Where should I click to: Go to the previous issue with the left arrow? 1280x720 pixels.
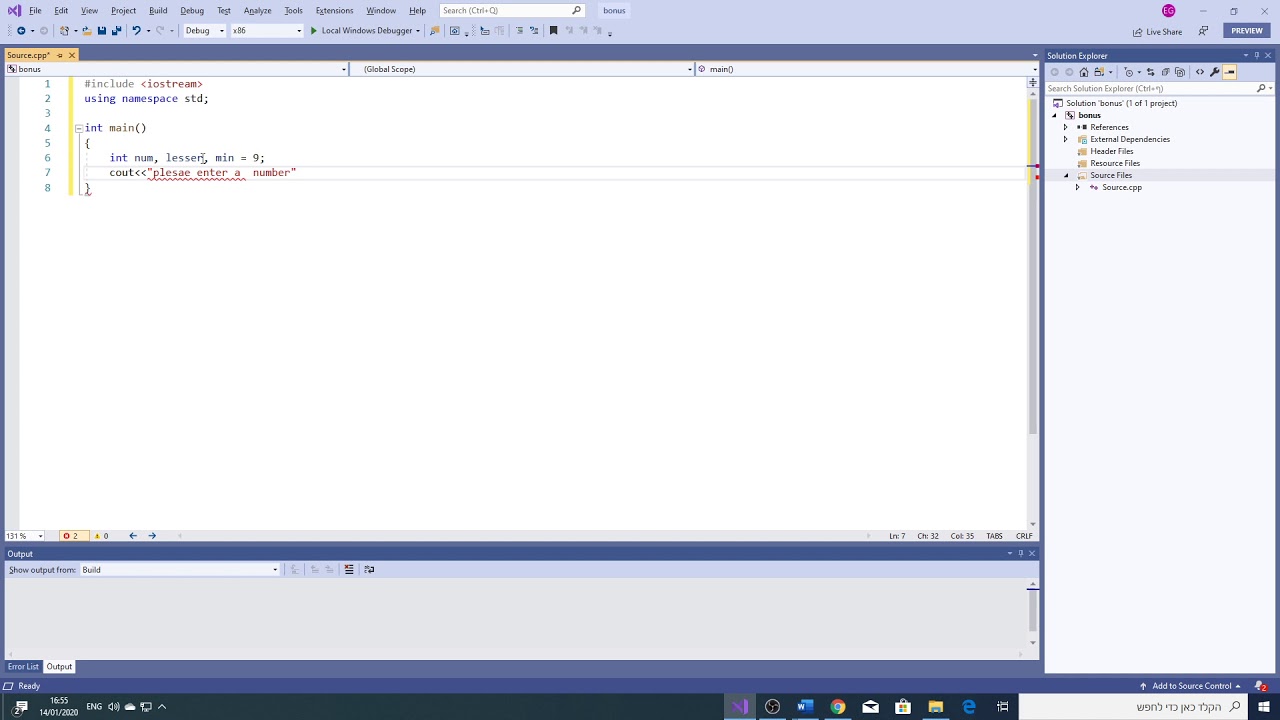(x=133, y=536)
